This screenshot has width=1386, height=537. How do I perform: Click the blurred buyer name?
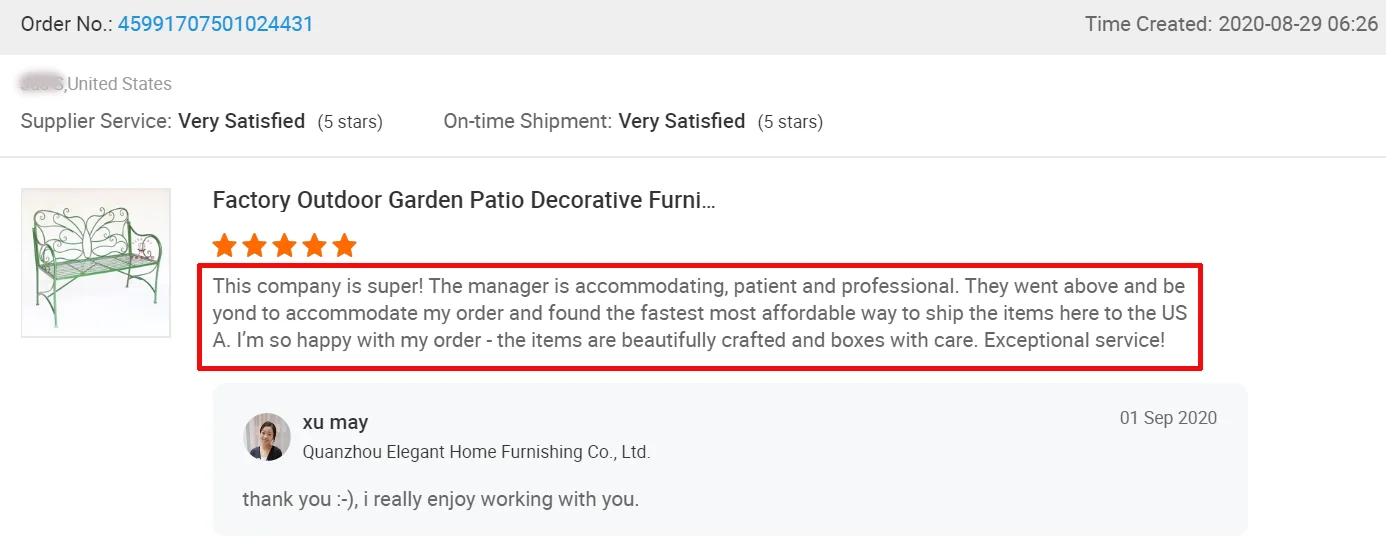[x=41, y=83]
